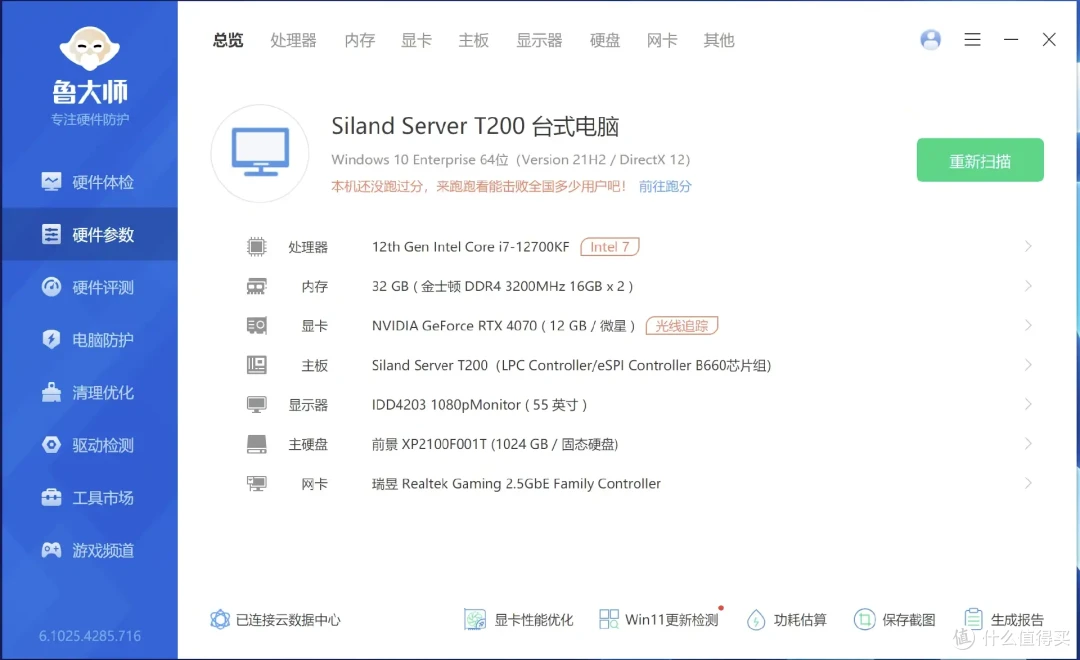
Task: Click version number 6.1025.4285.716
Action: pos(90,636)
